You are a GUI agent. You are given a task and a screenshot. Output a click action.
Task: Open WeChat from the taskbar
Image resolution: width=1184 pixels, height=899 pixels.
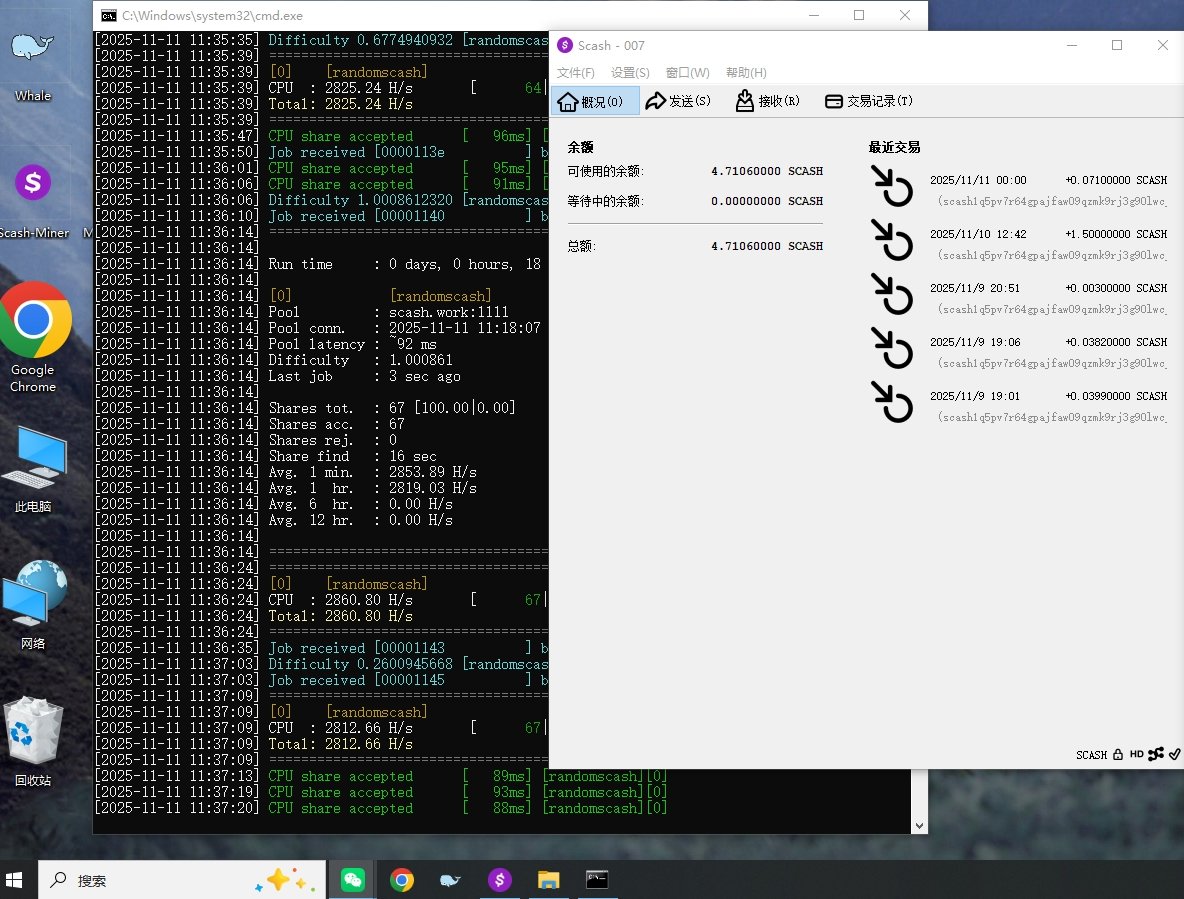click(353, 880)
